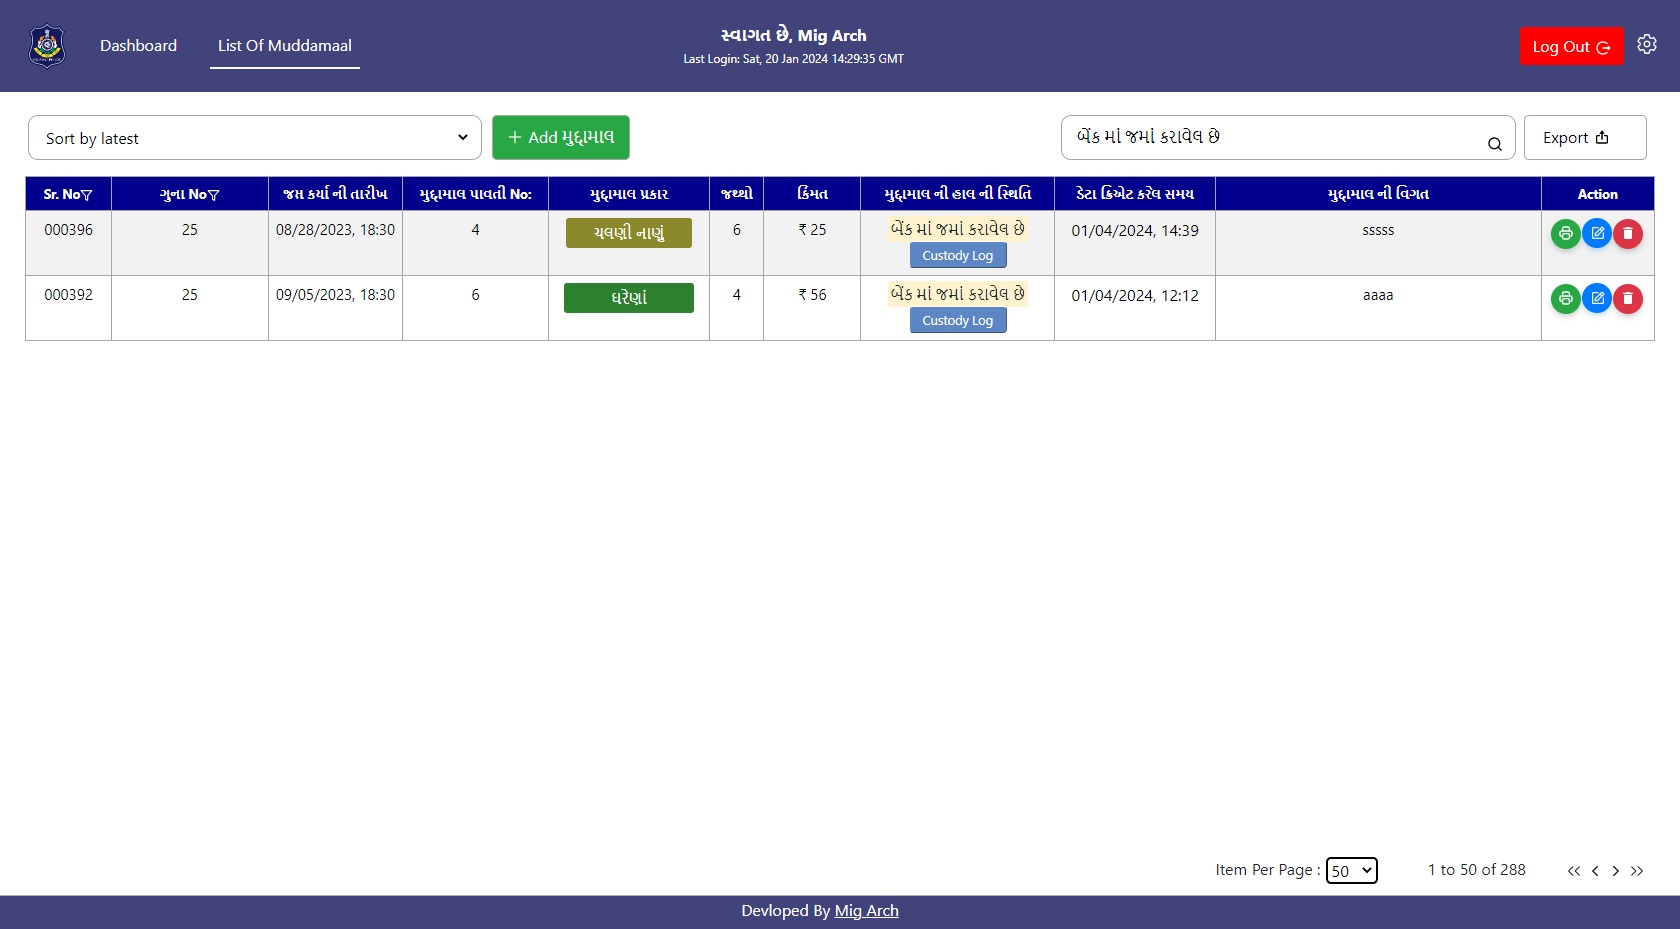1680x929 pixels.
Task: Open the Sort by latest dropdown
Action: click(x=255, y=138)
